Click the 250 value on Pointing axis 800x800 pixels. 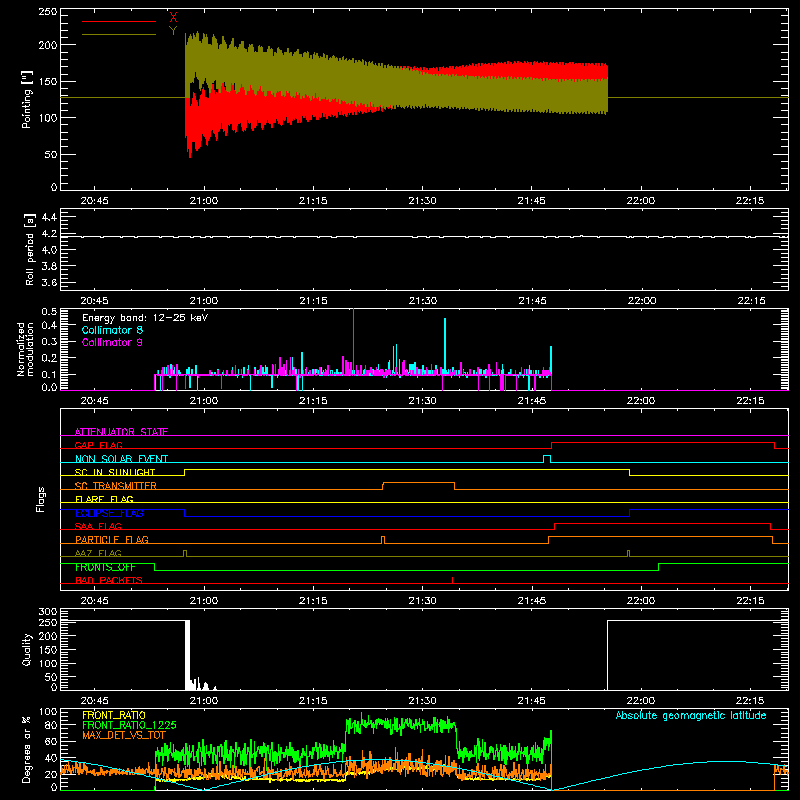point(47,11)
